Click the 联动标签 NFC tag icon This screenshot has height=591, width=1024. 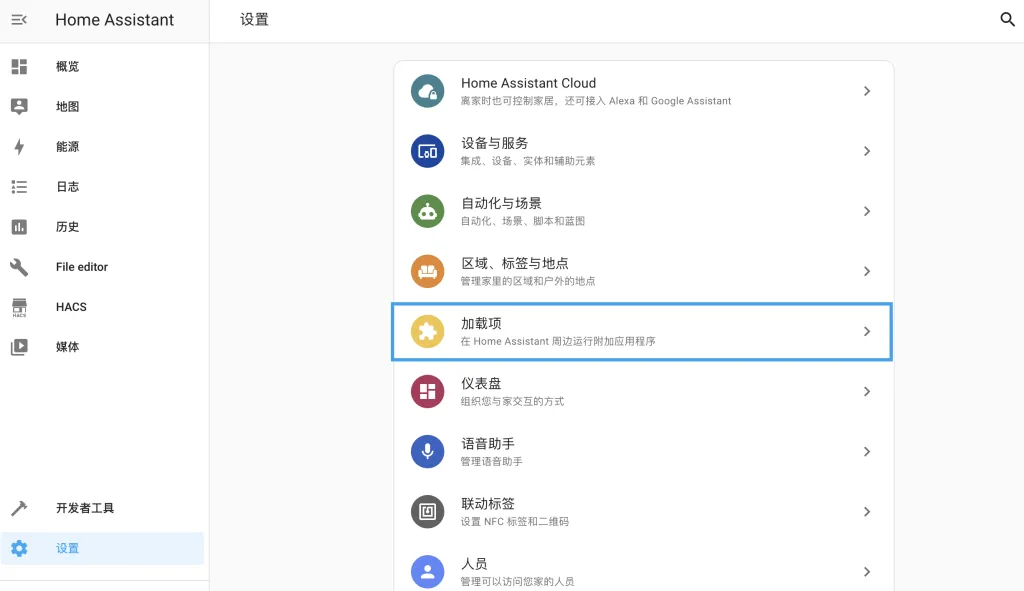click(428, 512)
